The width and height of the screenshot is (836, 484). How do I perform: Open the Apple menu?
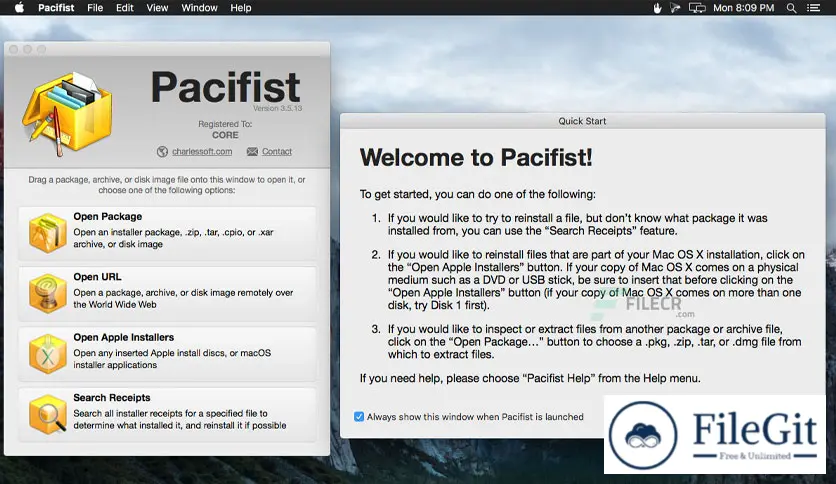17,8
